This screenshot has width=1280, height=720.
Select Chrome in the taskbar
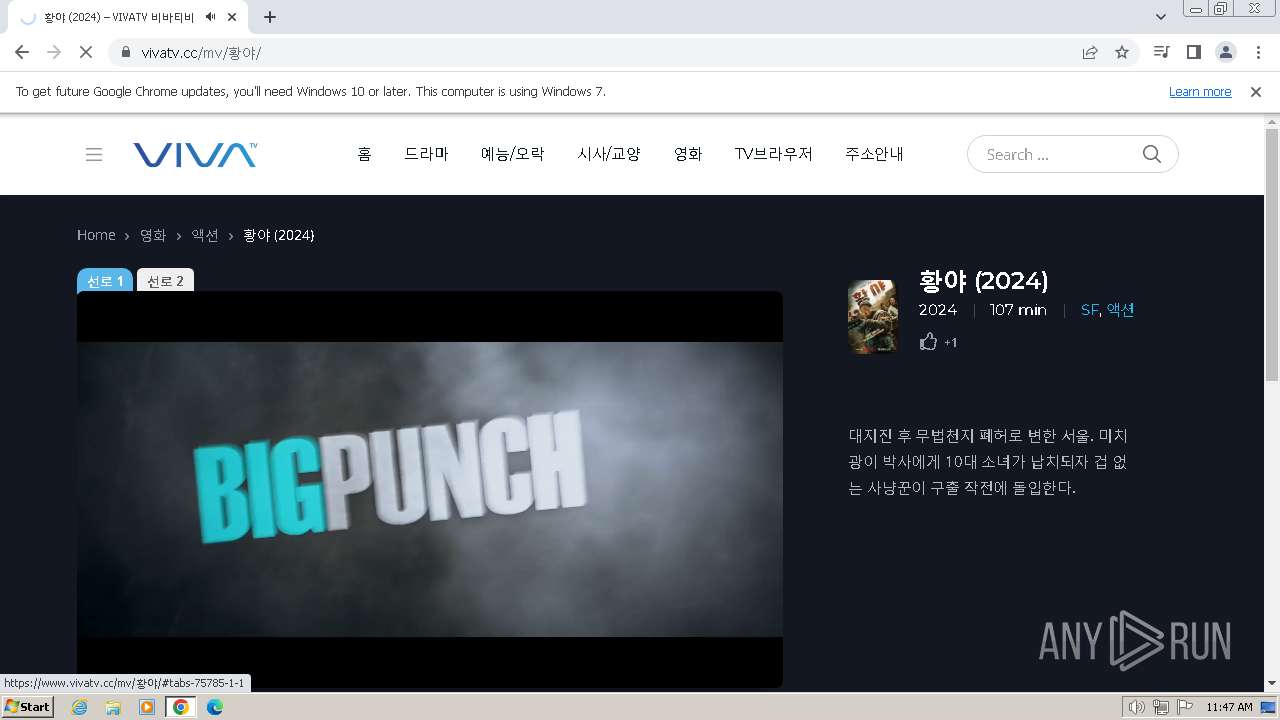coord(180,707)
